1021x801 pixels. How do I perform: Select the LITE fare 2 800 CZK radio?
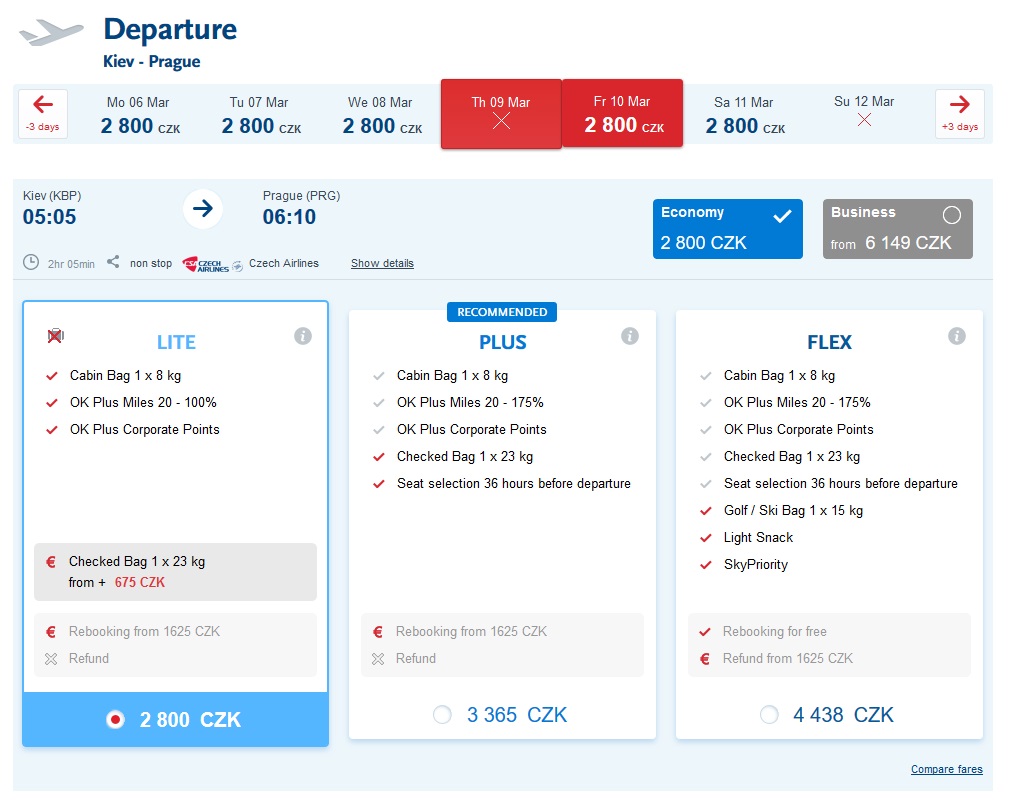click(x=115, y=720)
